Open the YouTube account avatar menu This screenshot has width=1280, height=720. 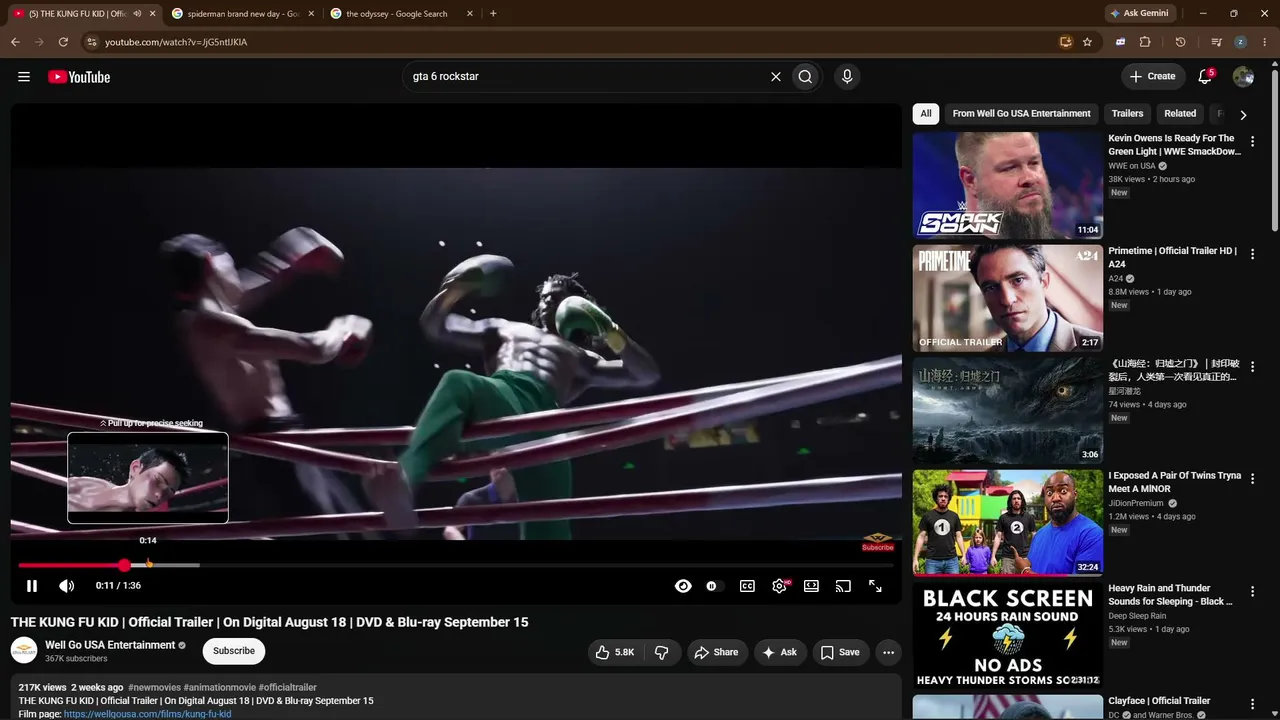[1243, 77]
